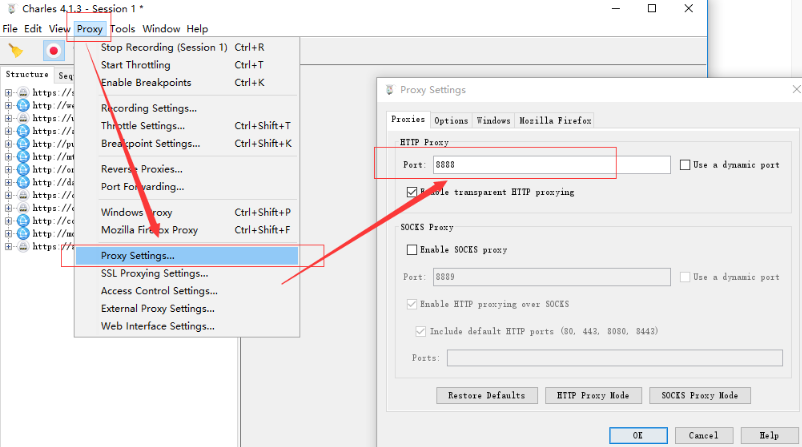The image size is (802, 447).
Task: Click HTTP Proxy Mode button
Action: click(593, 395)
